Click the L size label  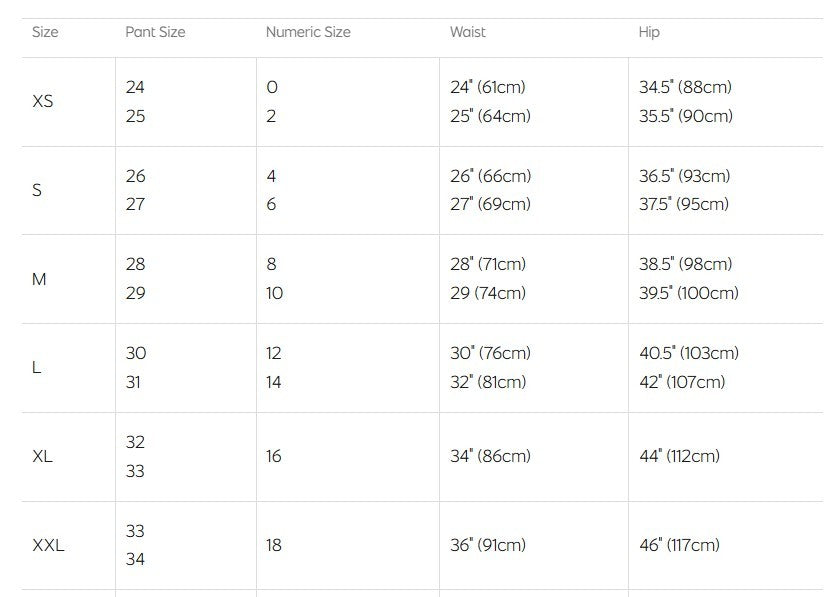click(36, 367)
